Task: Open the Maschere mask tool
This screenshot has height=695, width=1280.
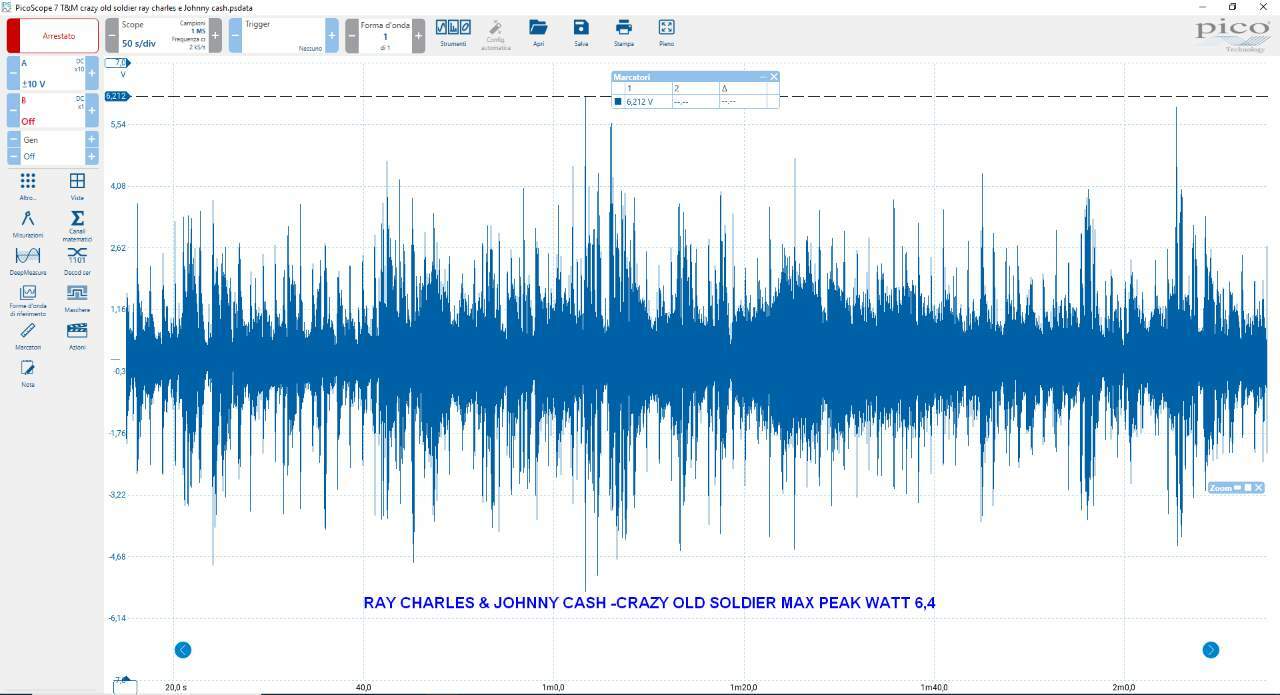Action: pyautogui.click(x=77, y=297)
